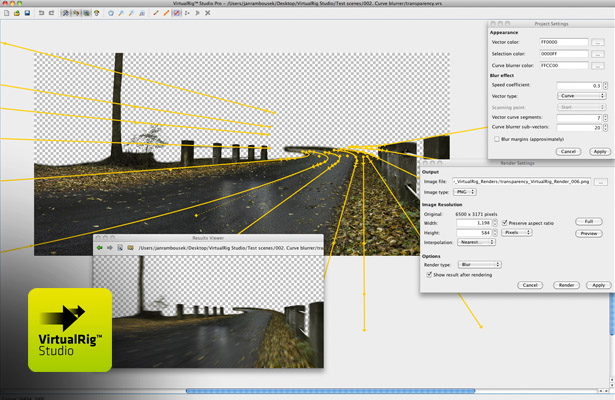Click the Height value field 584
The height and width of the screenshot is (400, 615).
(474, 233)
